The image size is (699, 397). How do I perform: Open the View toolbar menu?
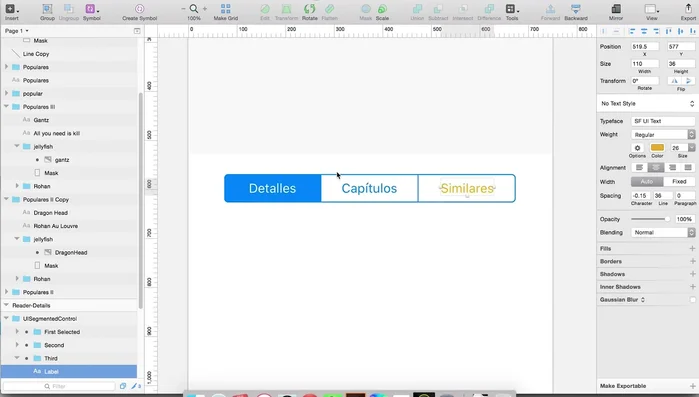pyautogui.click(x=651, y=9)
